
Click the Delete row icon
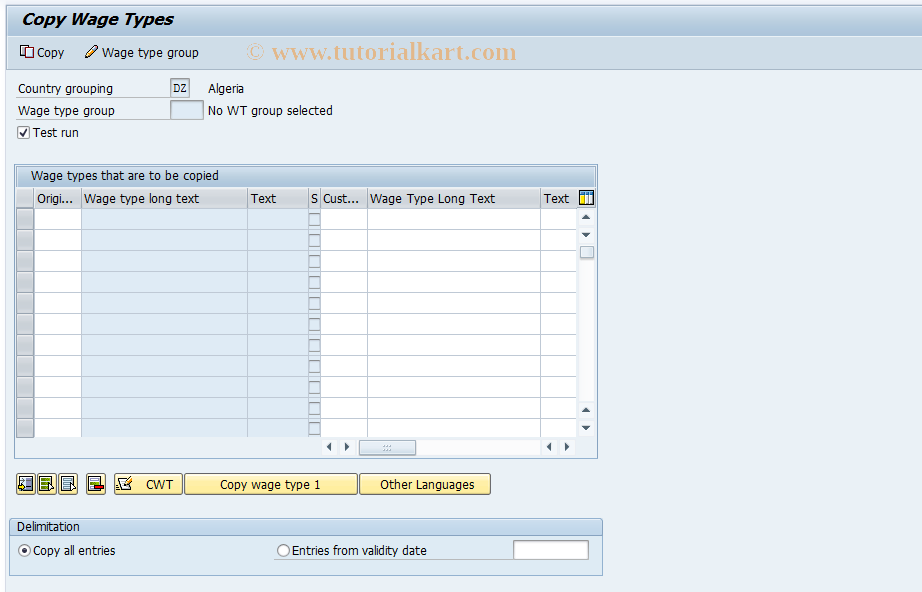(95, 484)
